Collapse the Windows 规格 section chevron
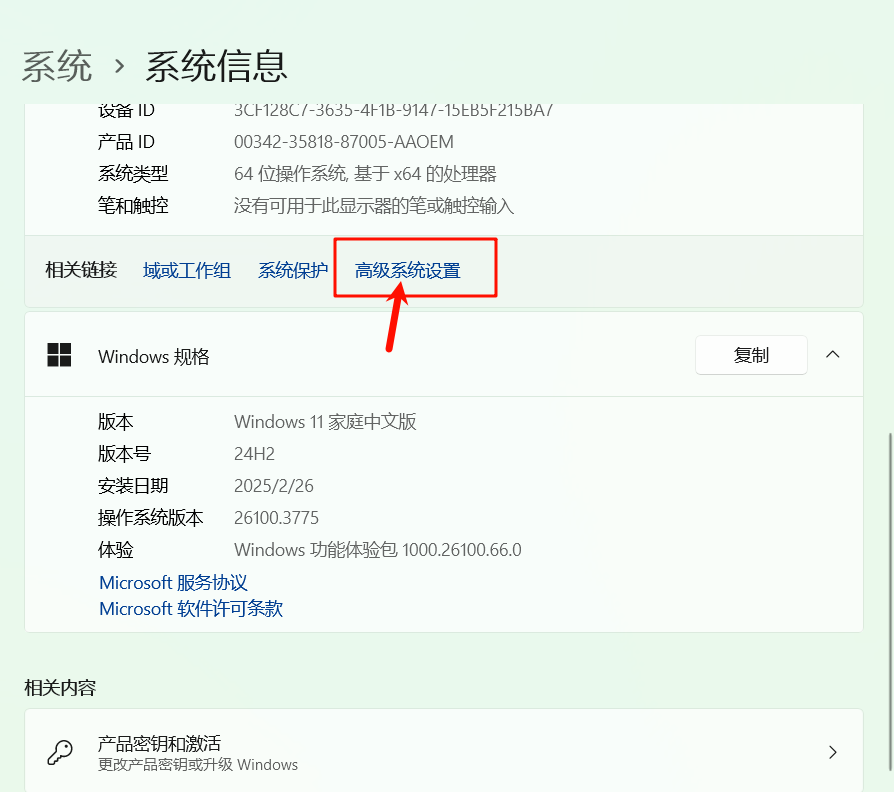Screen dimensions: 894x792 [x=832, y=355]
